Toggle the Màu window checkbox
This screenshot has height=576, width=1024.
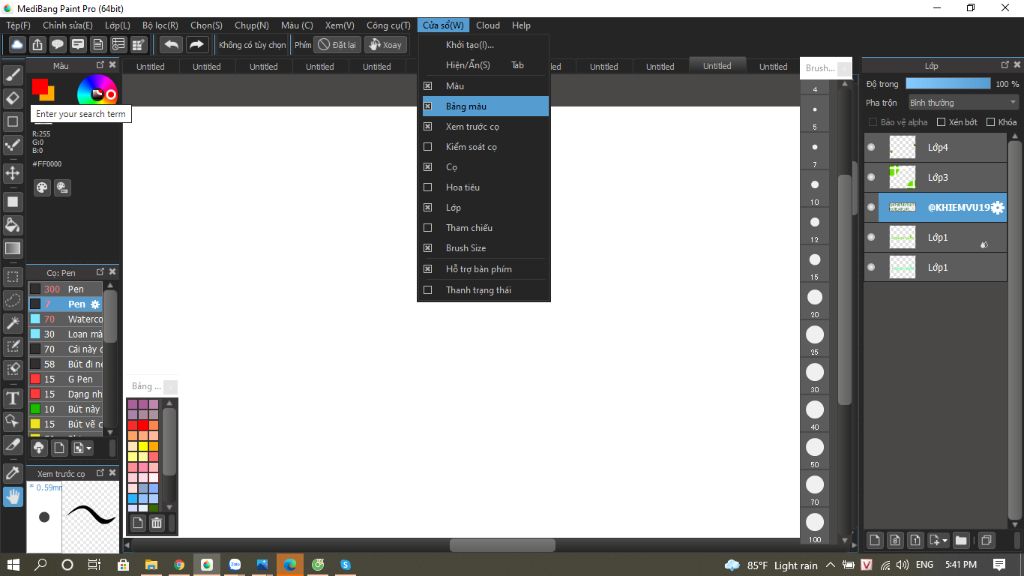coord(428,86)
